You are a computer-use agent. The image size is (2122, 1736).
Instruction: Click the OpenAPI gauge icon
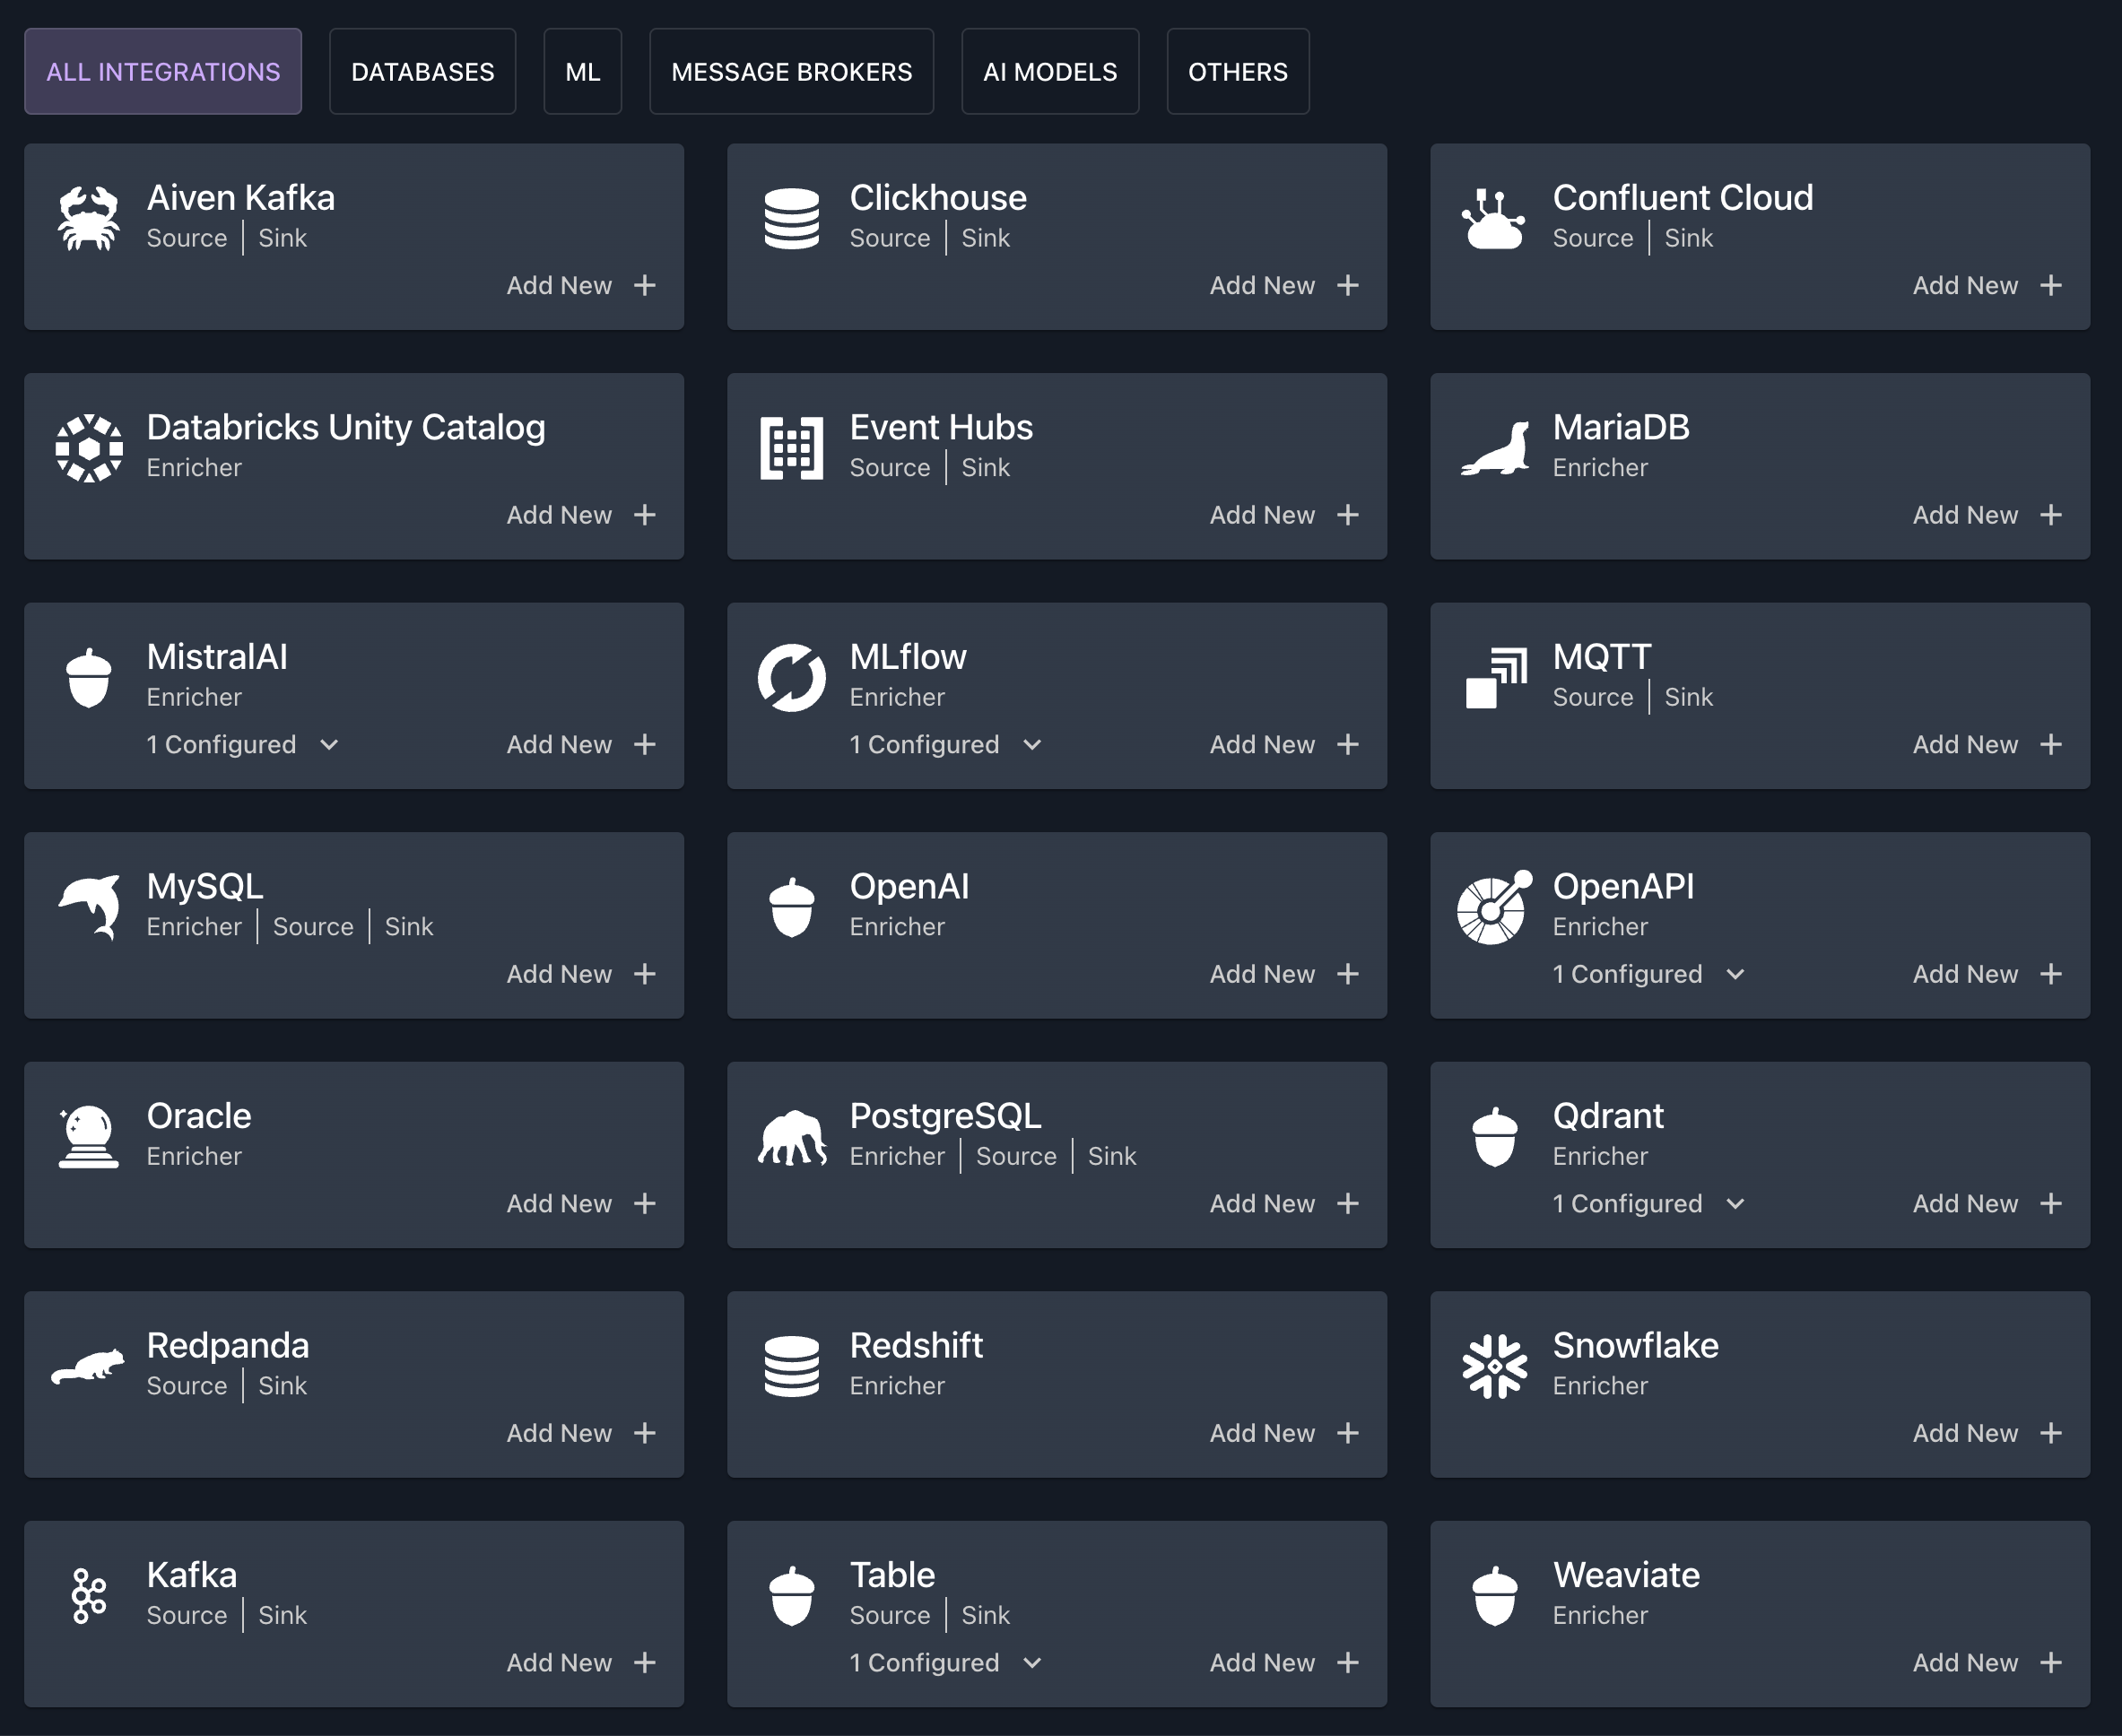(x=1494, y=907)
